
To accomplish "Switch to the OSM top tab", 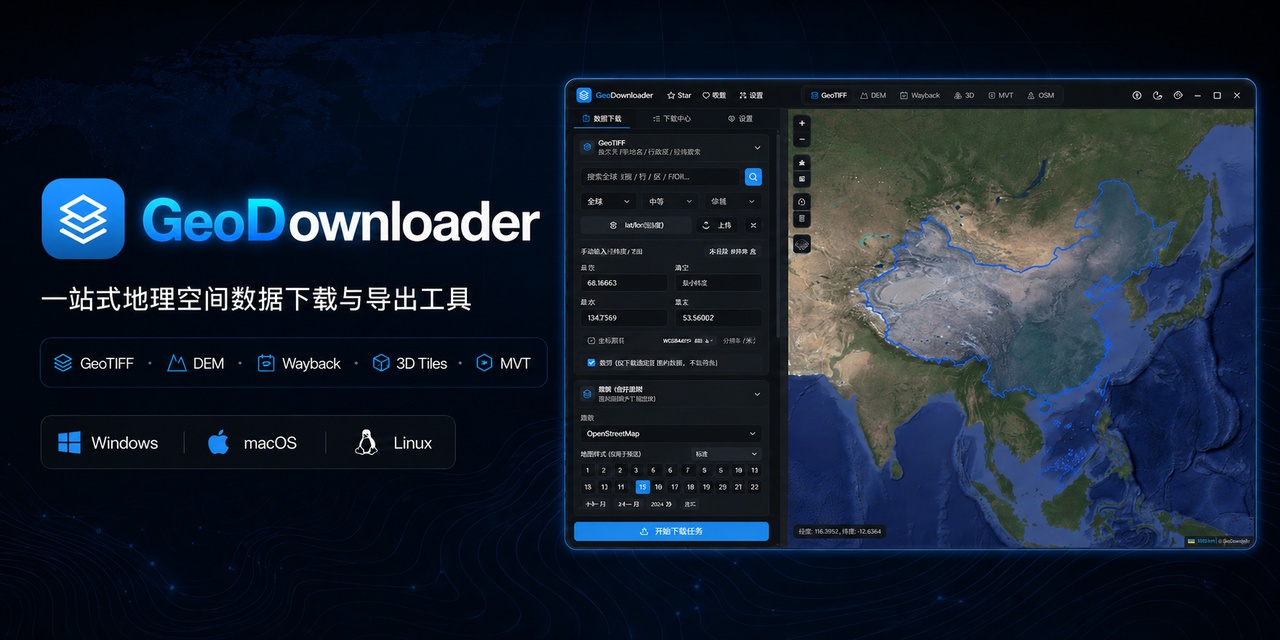I will tap(1040, 96).
